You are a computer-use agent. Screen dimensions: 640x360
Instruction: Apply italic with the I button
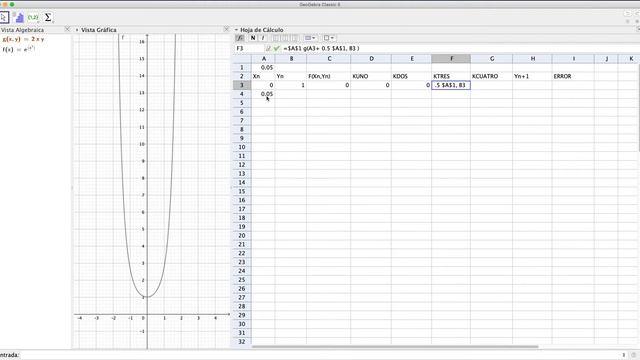pos(263,38)
